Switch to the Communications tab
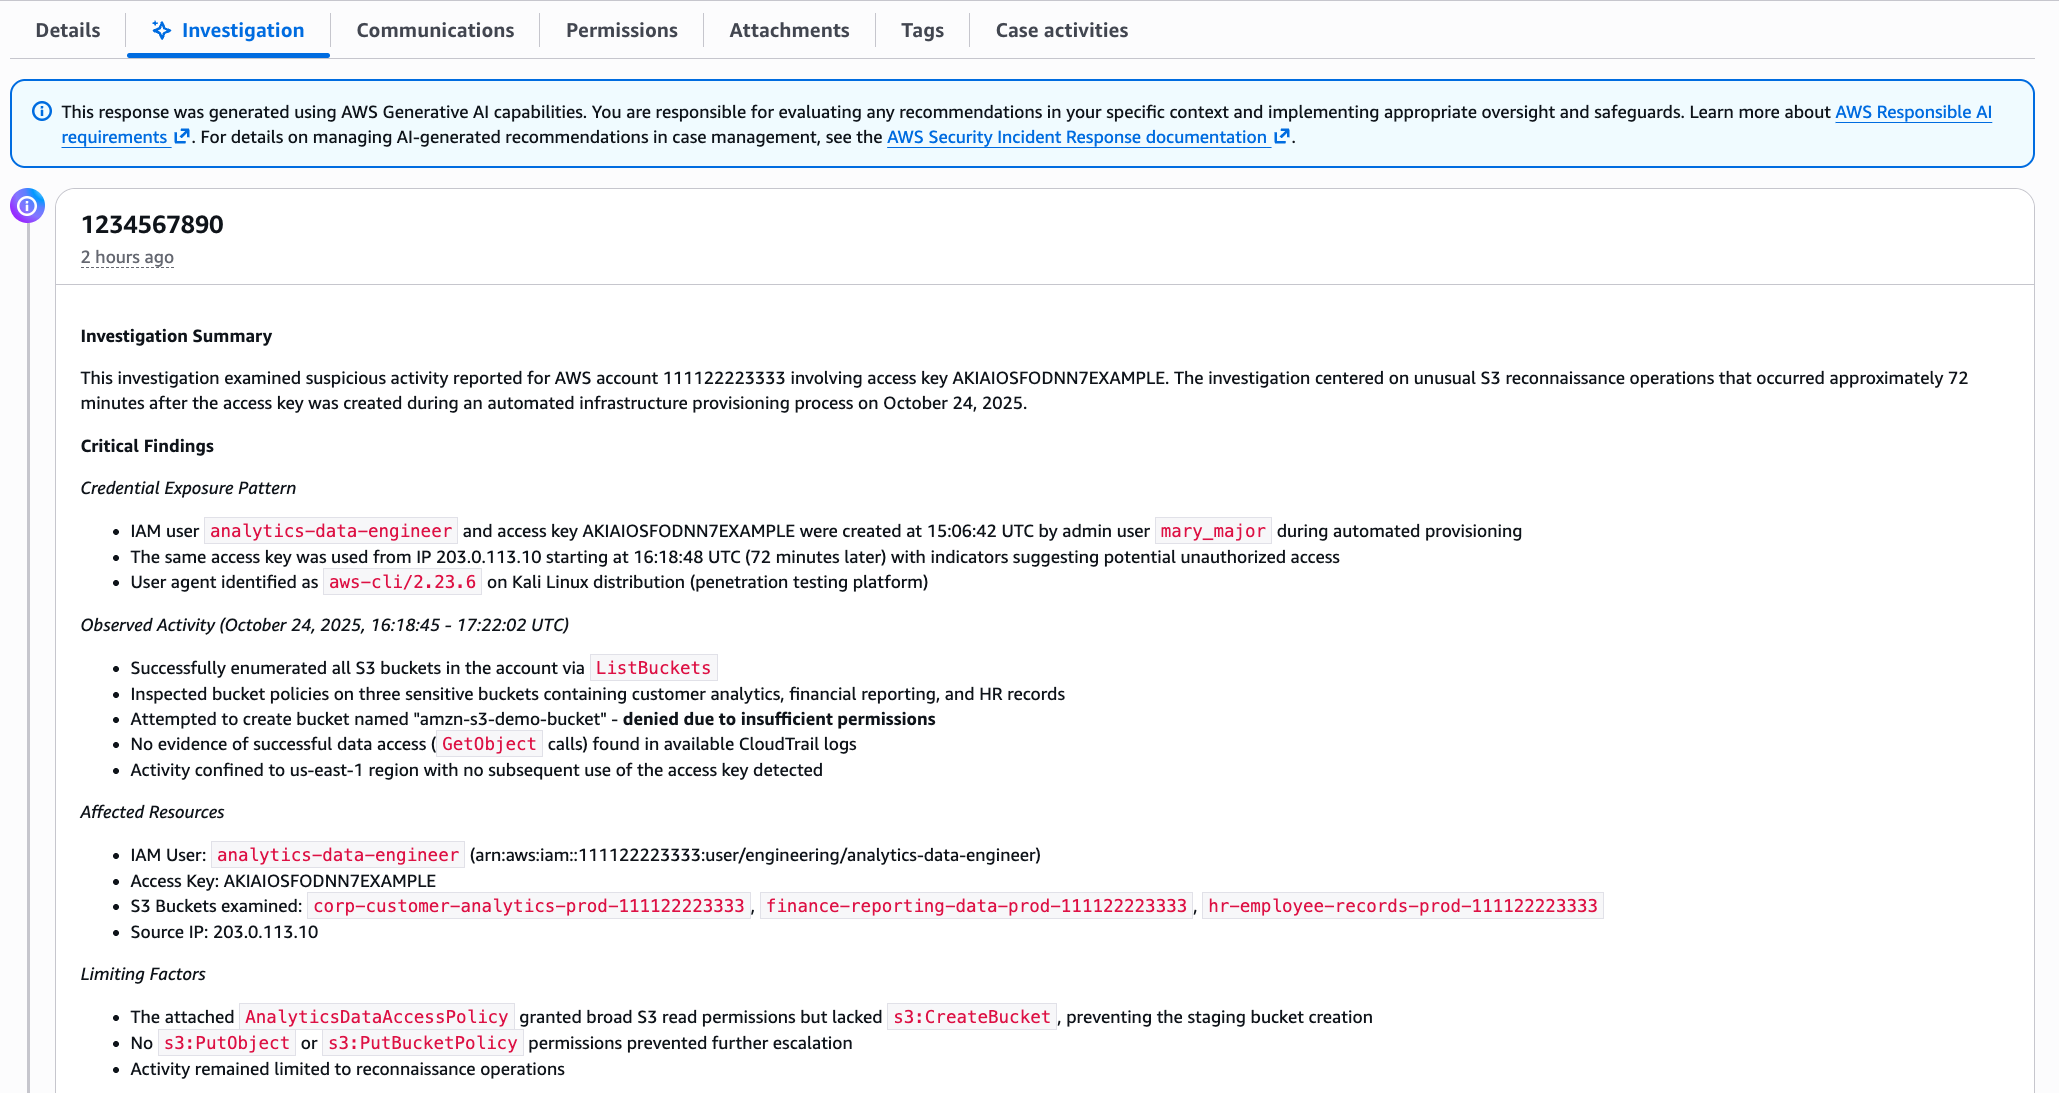 435,30
